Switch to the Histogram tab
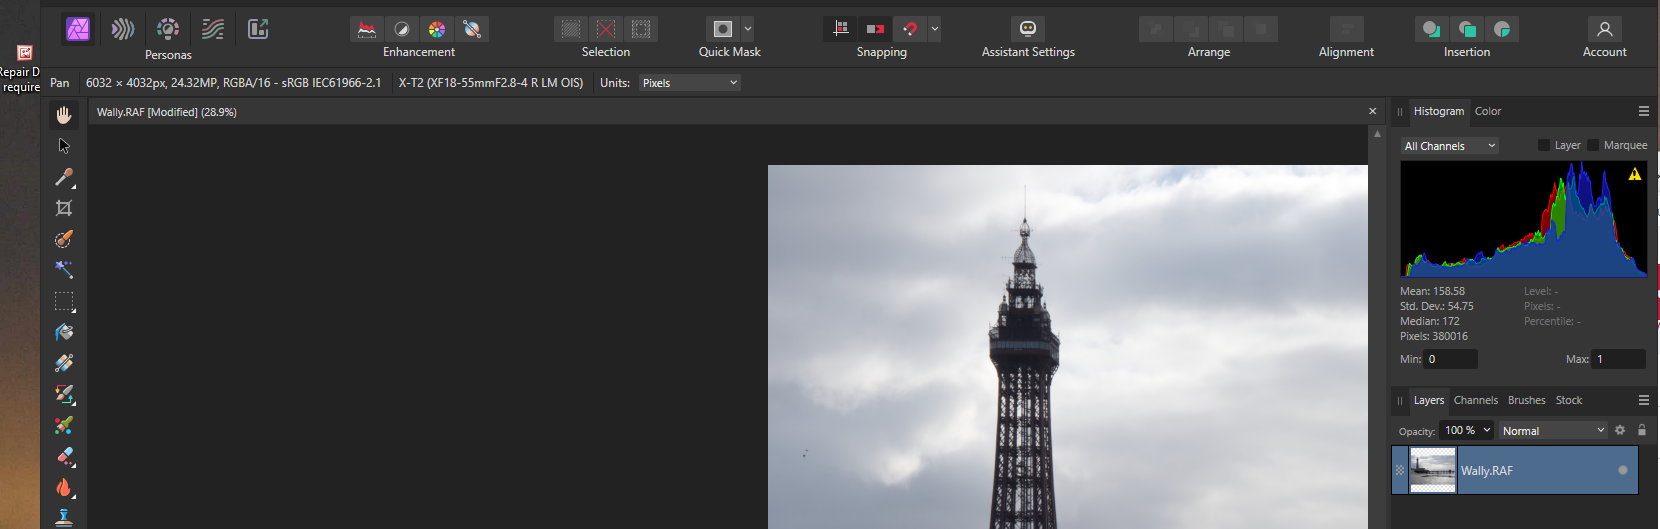This screenshot has width=1660, height=529. click(1438, 111)
